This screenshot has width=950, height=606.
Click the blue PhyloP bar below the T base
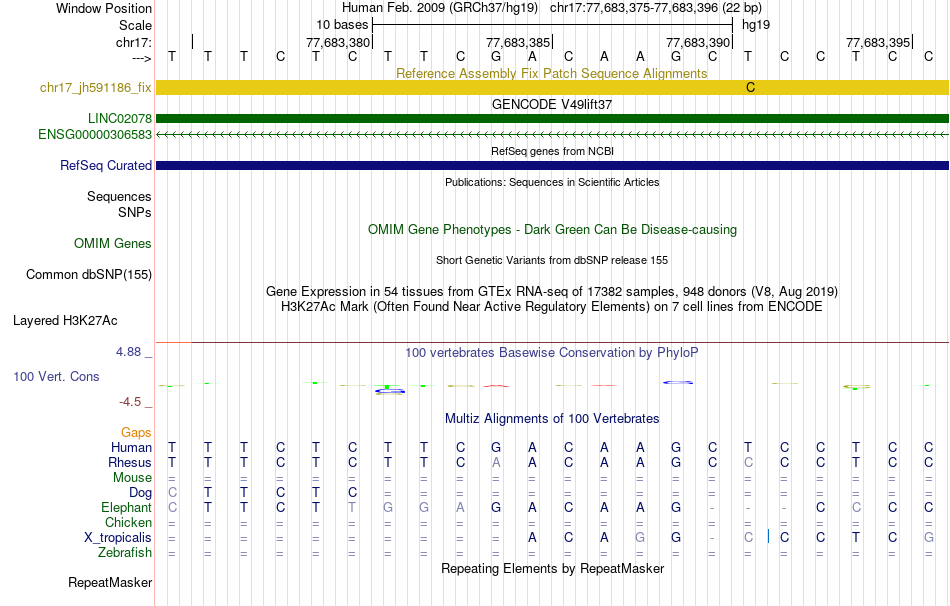[x=390, y=391]
